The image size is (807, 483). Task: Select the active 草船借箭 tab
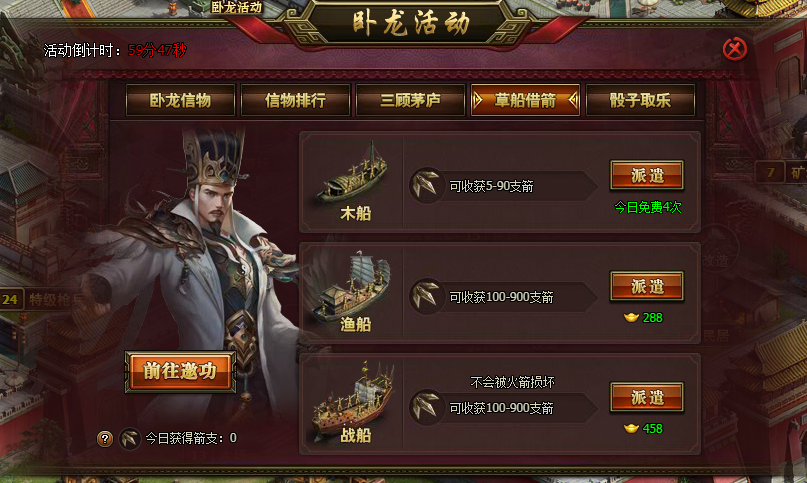(x=525, y=100)
